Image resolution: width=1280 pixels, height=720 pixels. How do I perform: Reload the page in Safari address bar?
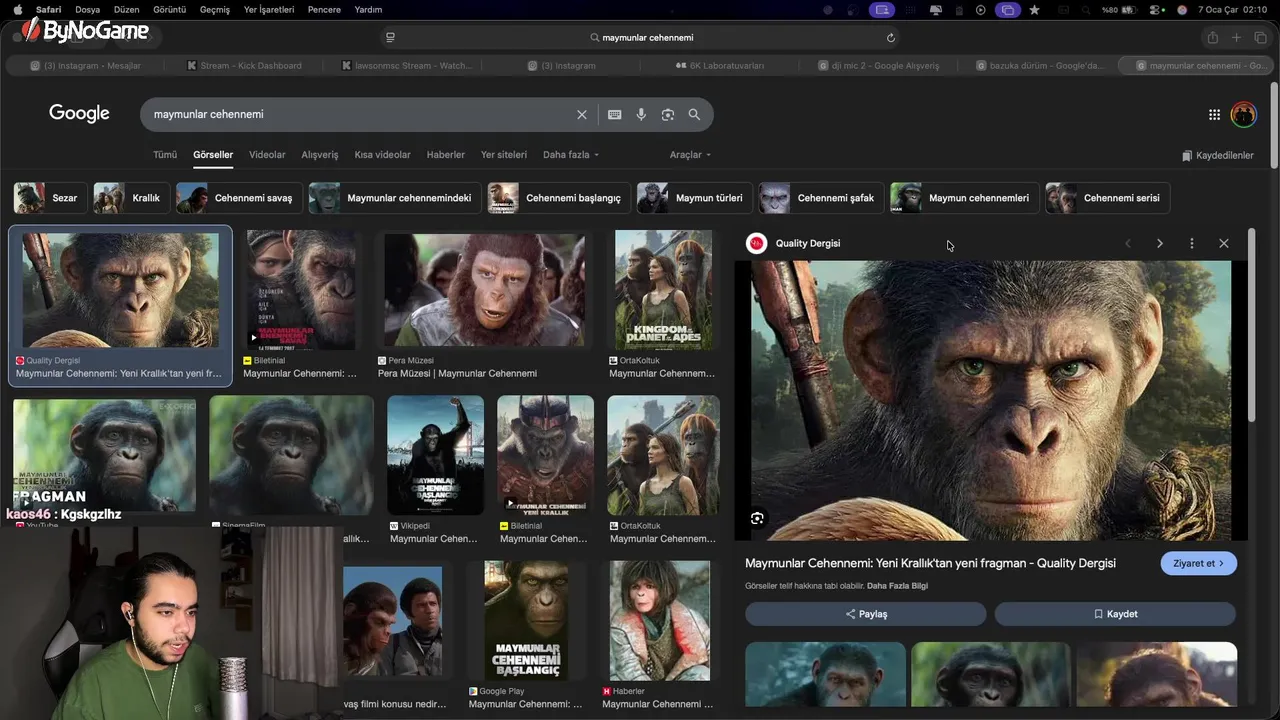click(x=891, y=37)
